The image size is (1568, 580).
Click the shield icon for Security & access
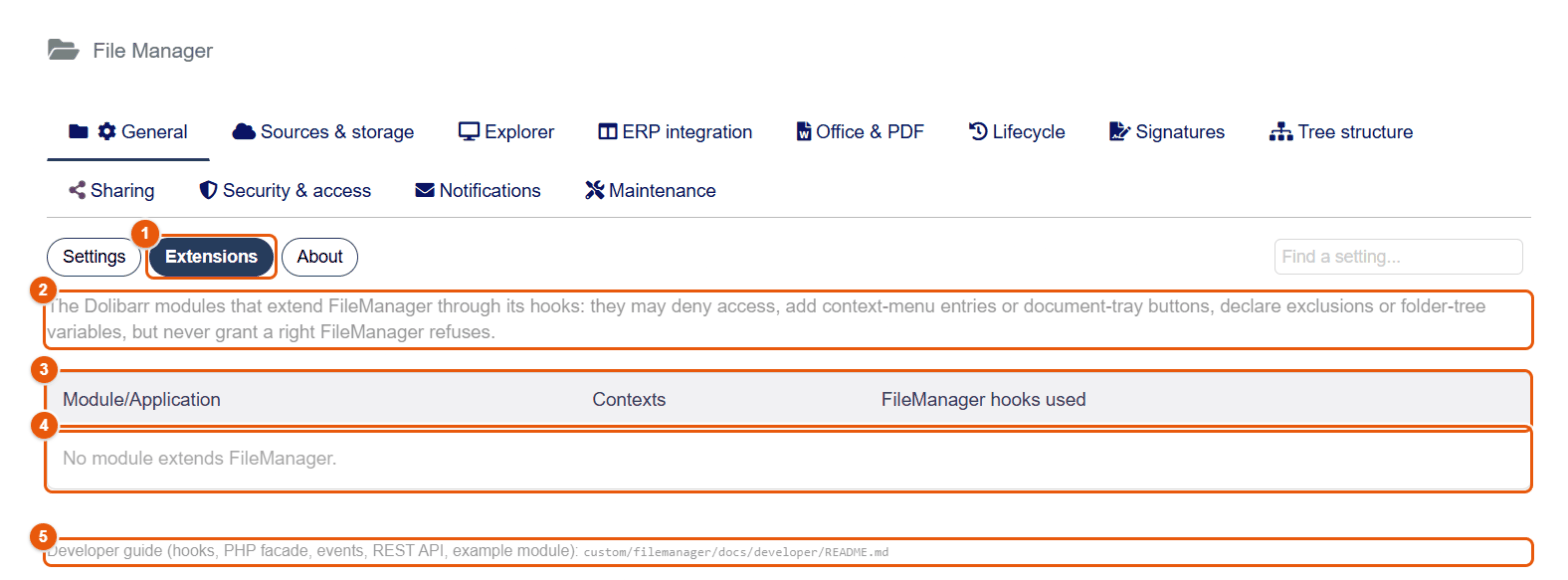(209, 190)
